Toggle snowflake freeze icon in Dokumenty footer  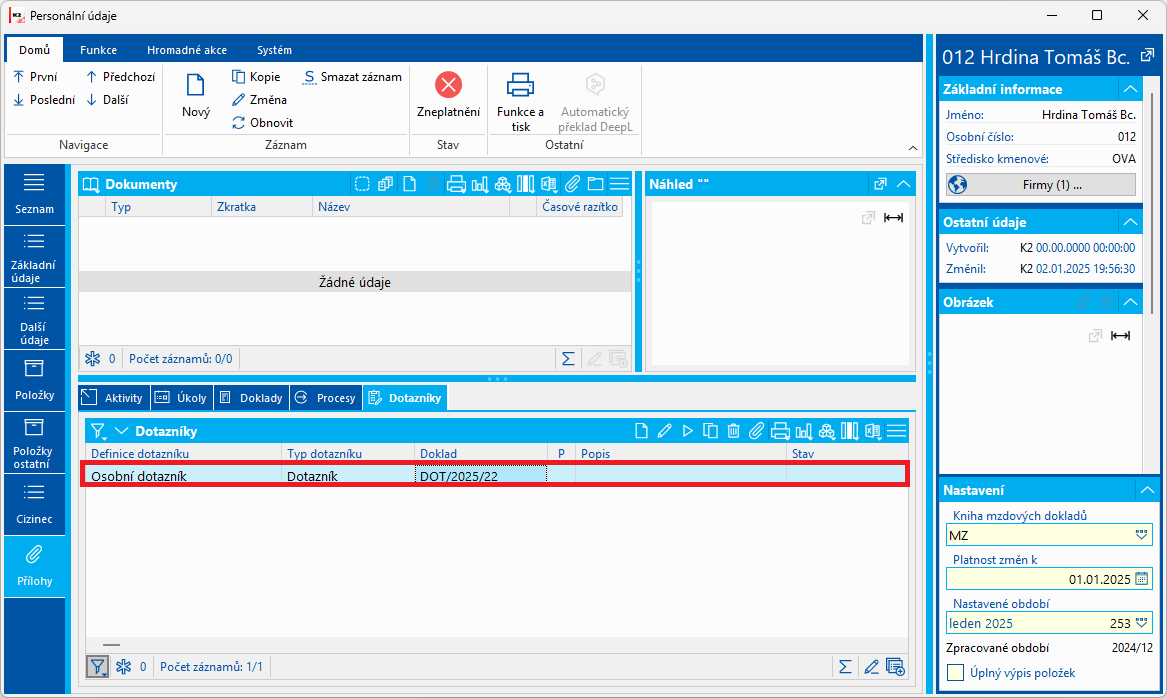click(92, 359)
